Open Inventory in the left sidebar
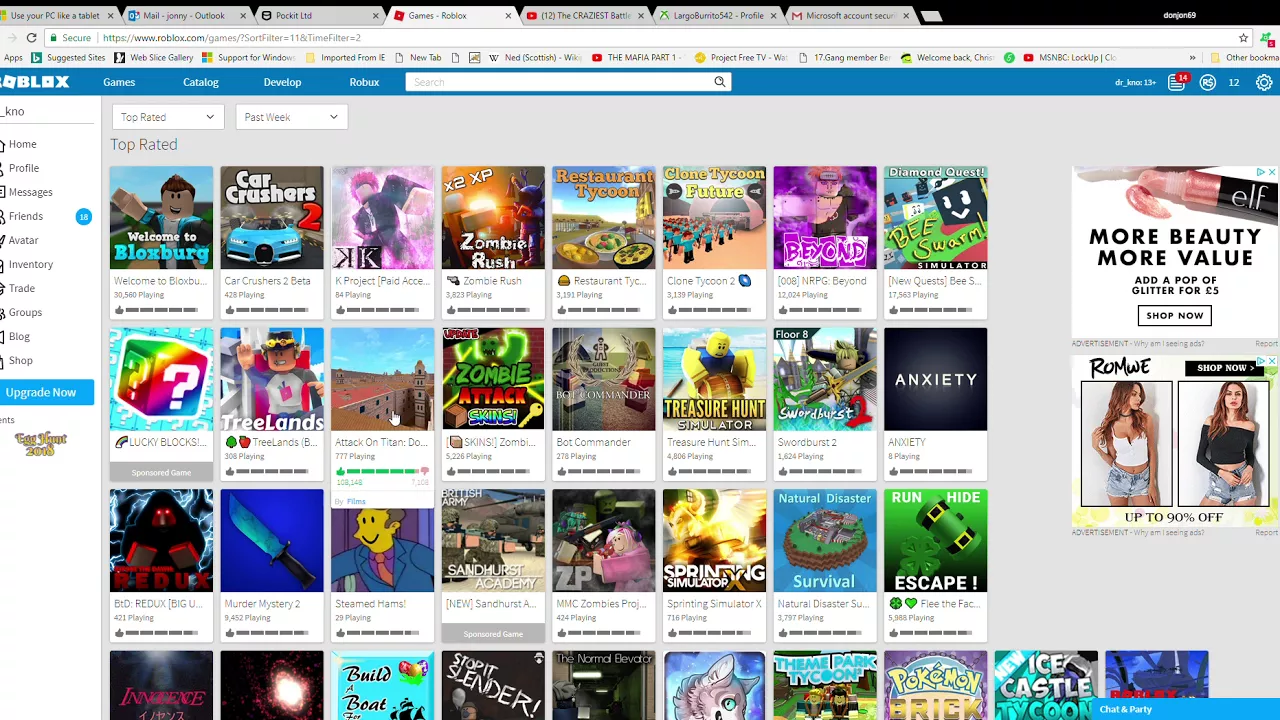This screenshot has width=1280, height=720. [x=30, y=264]
